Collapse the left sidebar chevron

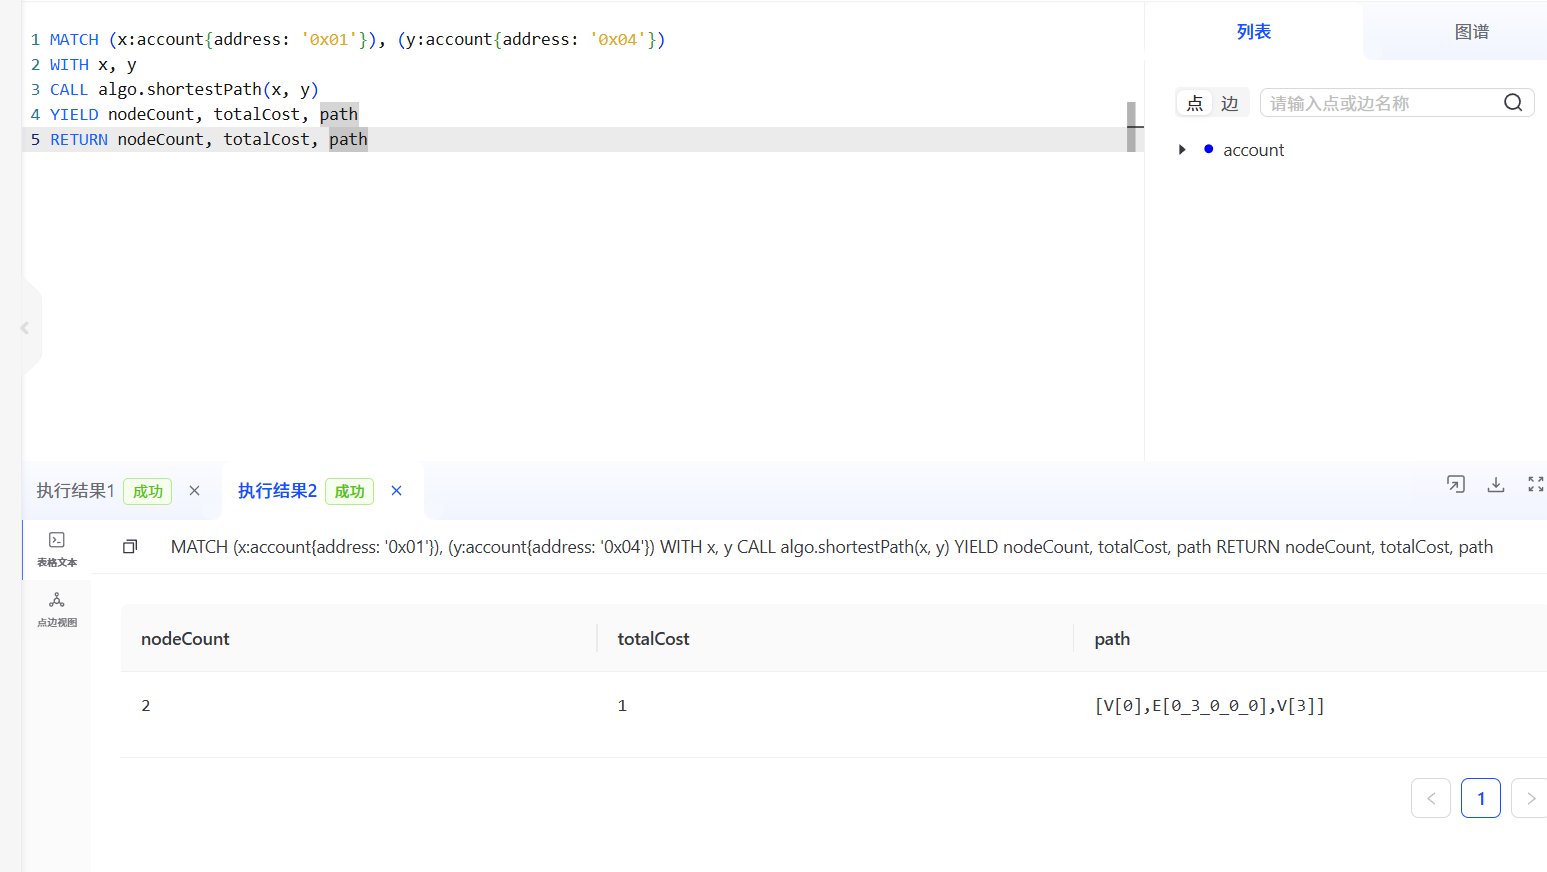pyautogui.click(x=25, y=328)
